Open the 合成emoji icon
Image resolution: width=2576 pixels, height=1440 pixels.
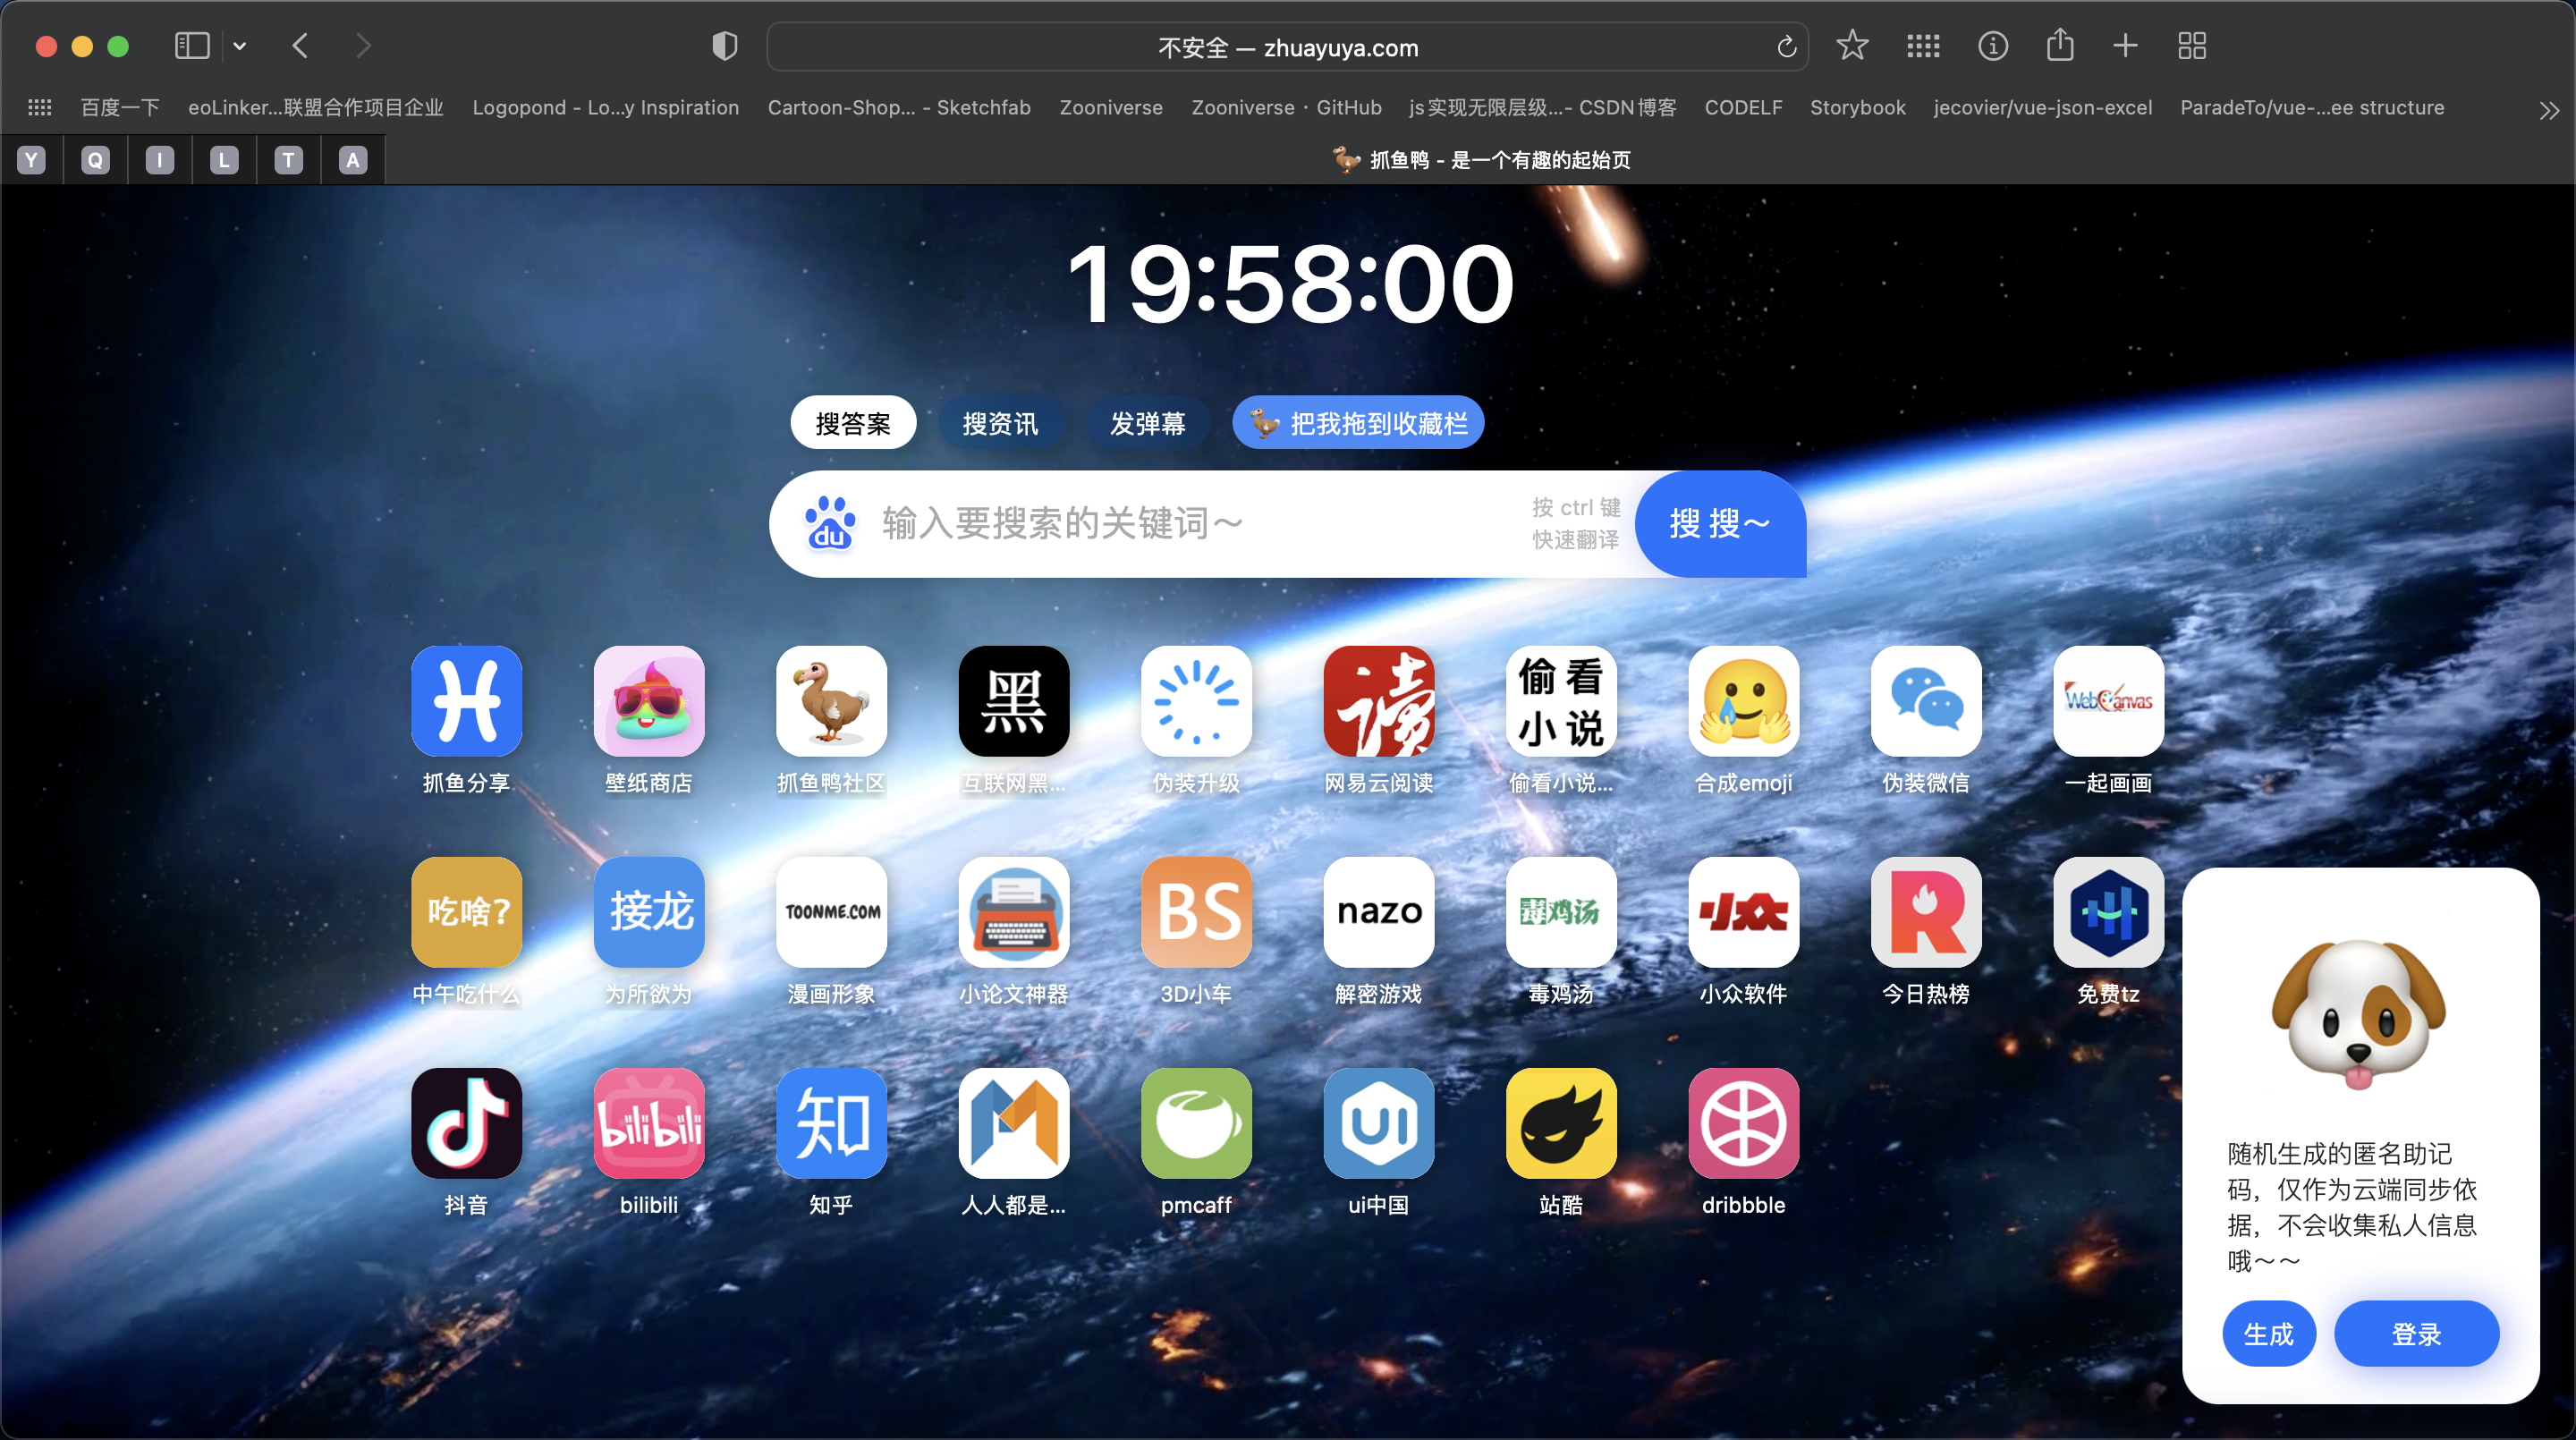(x=1744, y=701)
